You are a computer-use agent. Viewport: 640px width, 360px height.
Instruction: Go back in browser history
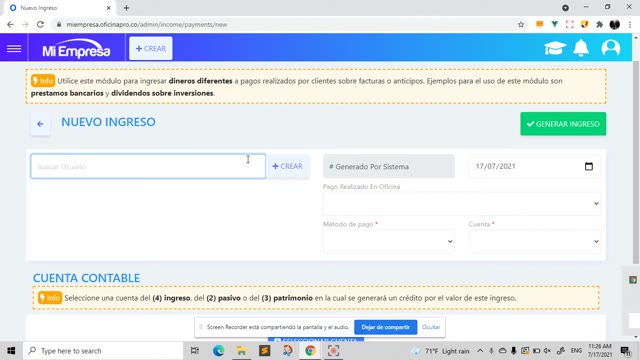(10, 24)
